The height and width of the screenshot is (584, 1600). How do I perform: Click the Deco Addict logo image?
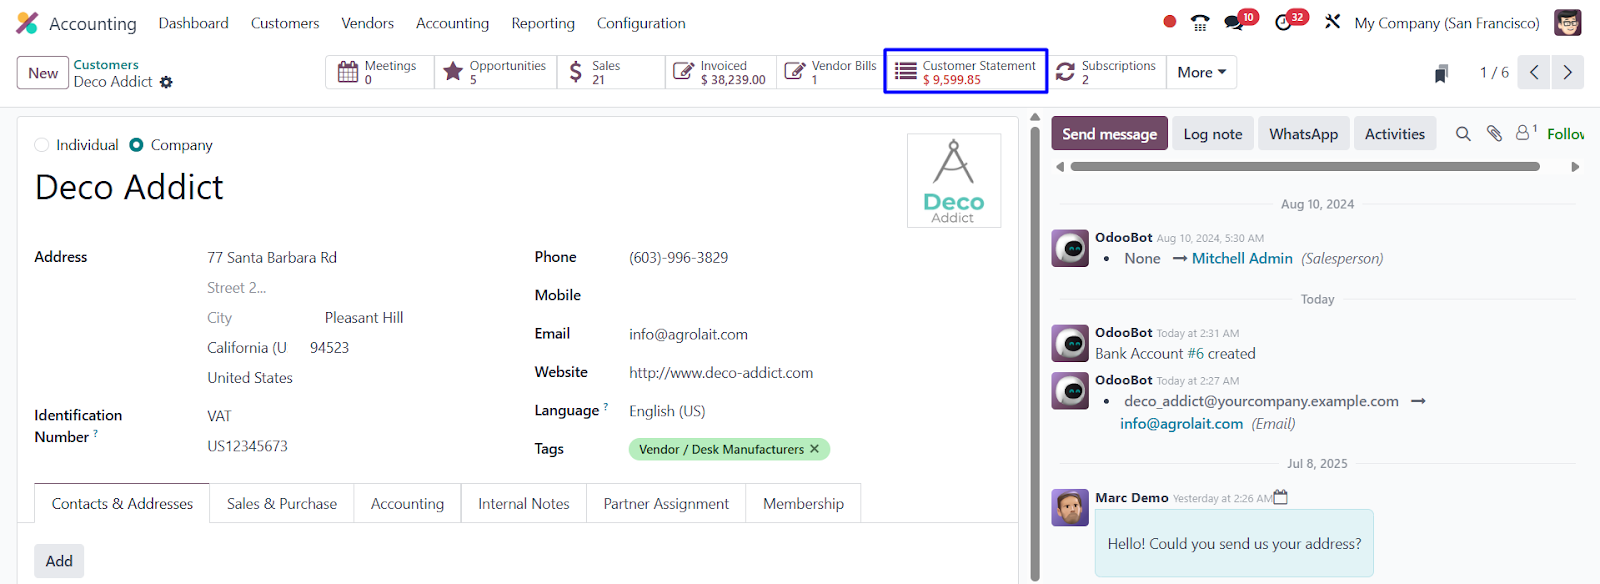click(x=954, y=181)
